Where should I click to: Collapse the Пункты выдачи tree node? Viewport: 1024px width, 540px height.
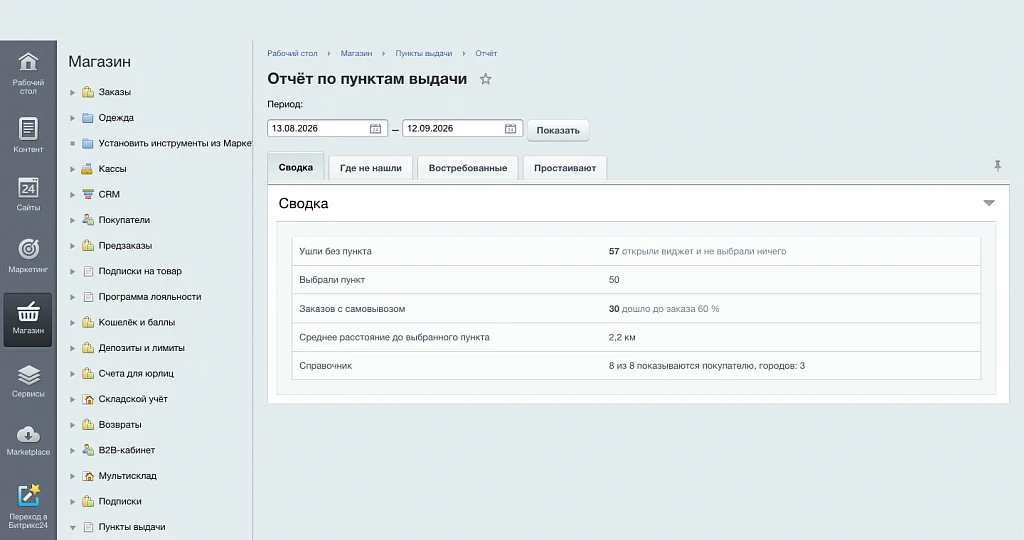point(72,527)
